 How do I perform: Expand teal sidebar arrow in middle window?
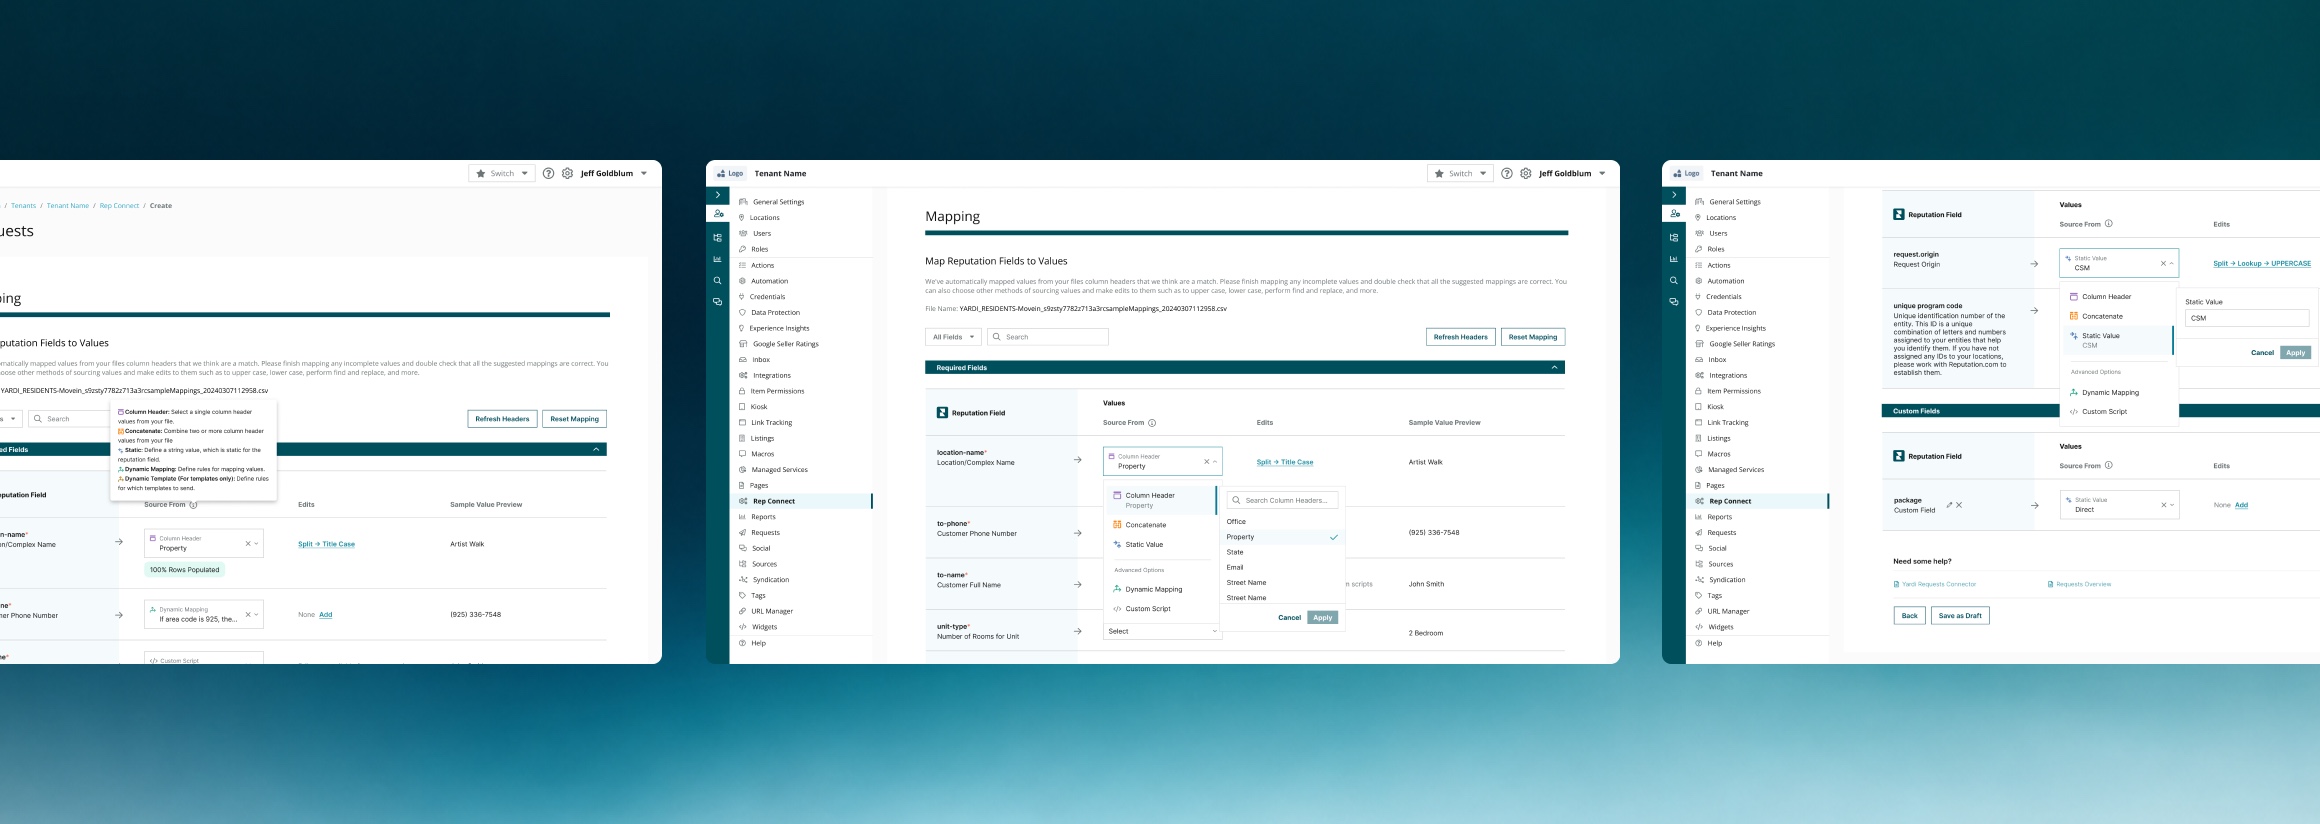(x=717, y=195)
